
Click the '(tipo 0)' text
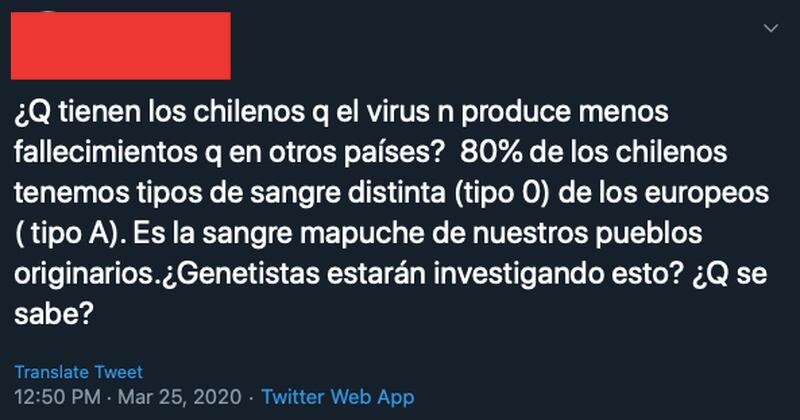point(501,193)
